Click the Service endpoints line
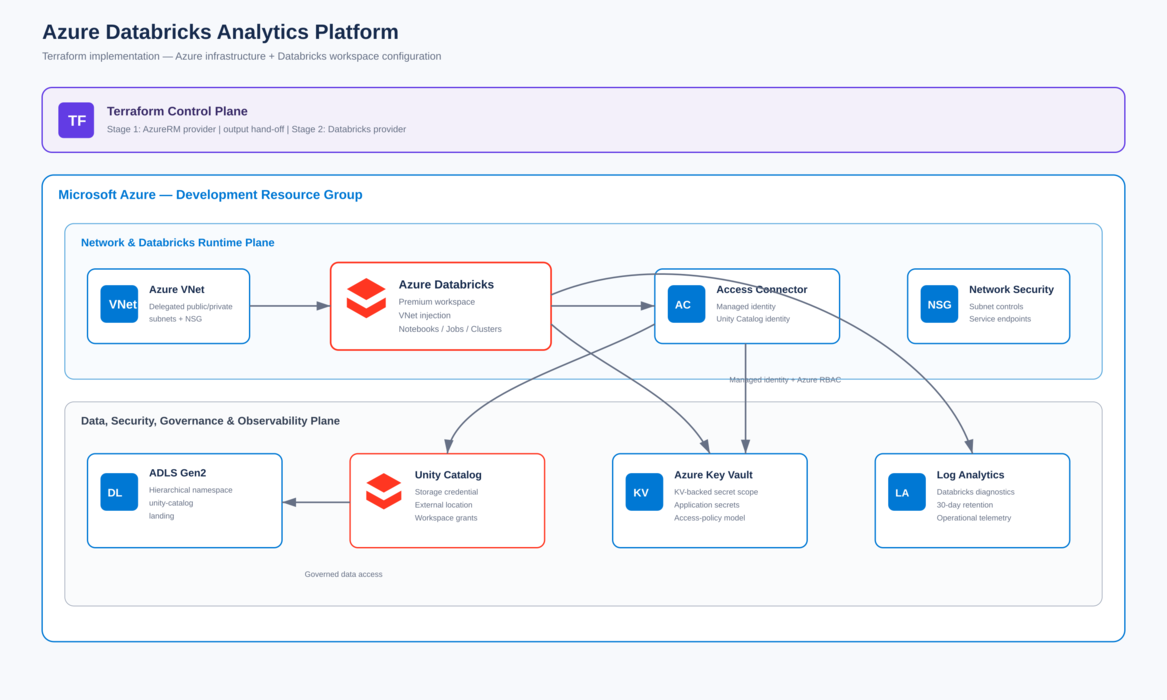 1000,319
